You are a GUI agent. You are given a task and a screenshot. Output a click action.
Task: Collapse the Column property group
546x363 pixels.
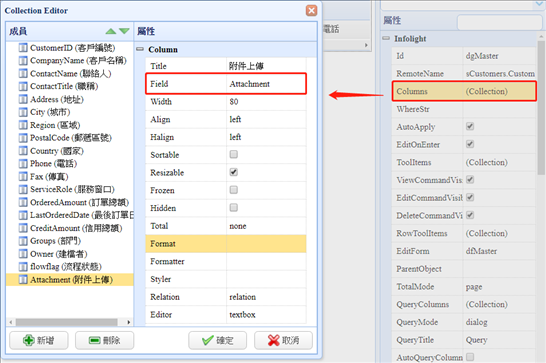click(x=140, y=49)
